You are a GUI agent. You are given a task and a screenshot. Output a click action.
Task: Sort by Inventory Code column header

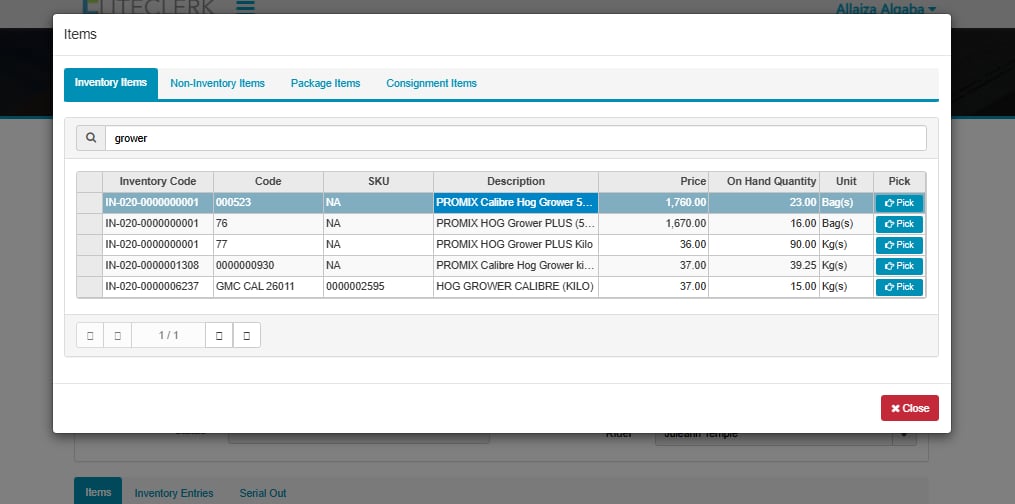158,181
